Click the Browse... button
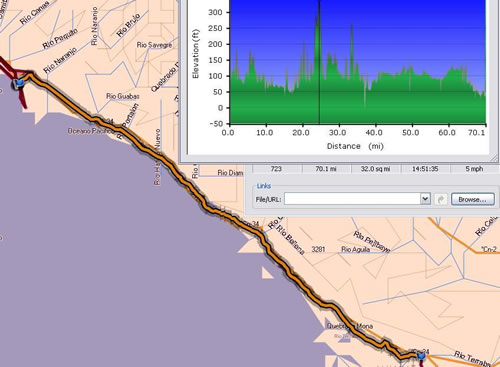 tap(472, 199)
